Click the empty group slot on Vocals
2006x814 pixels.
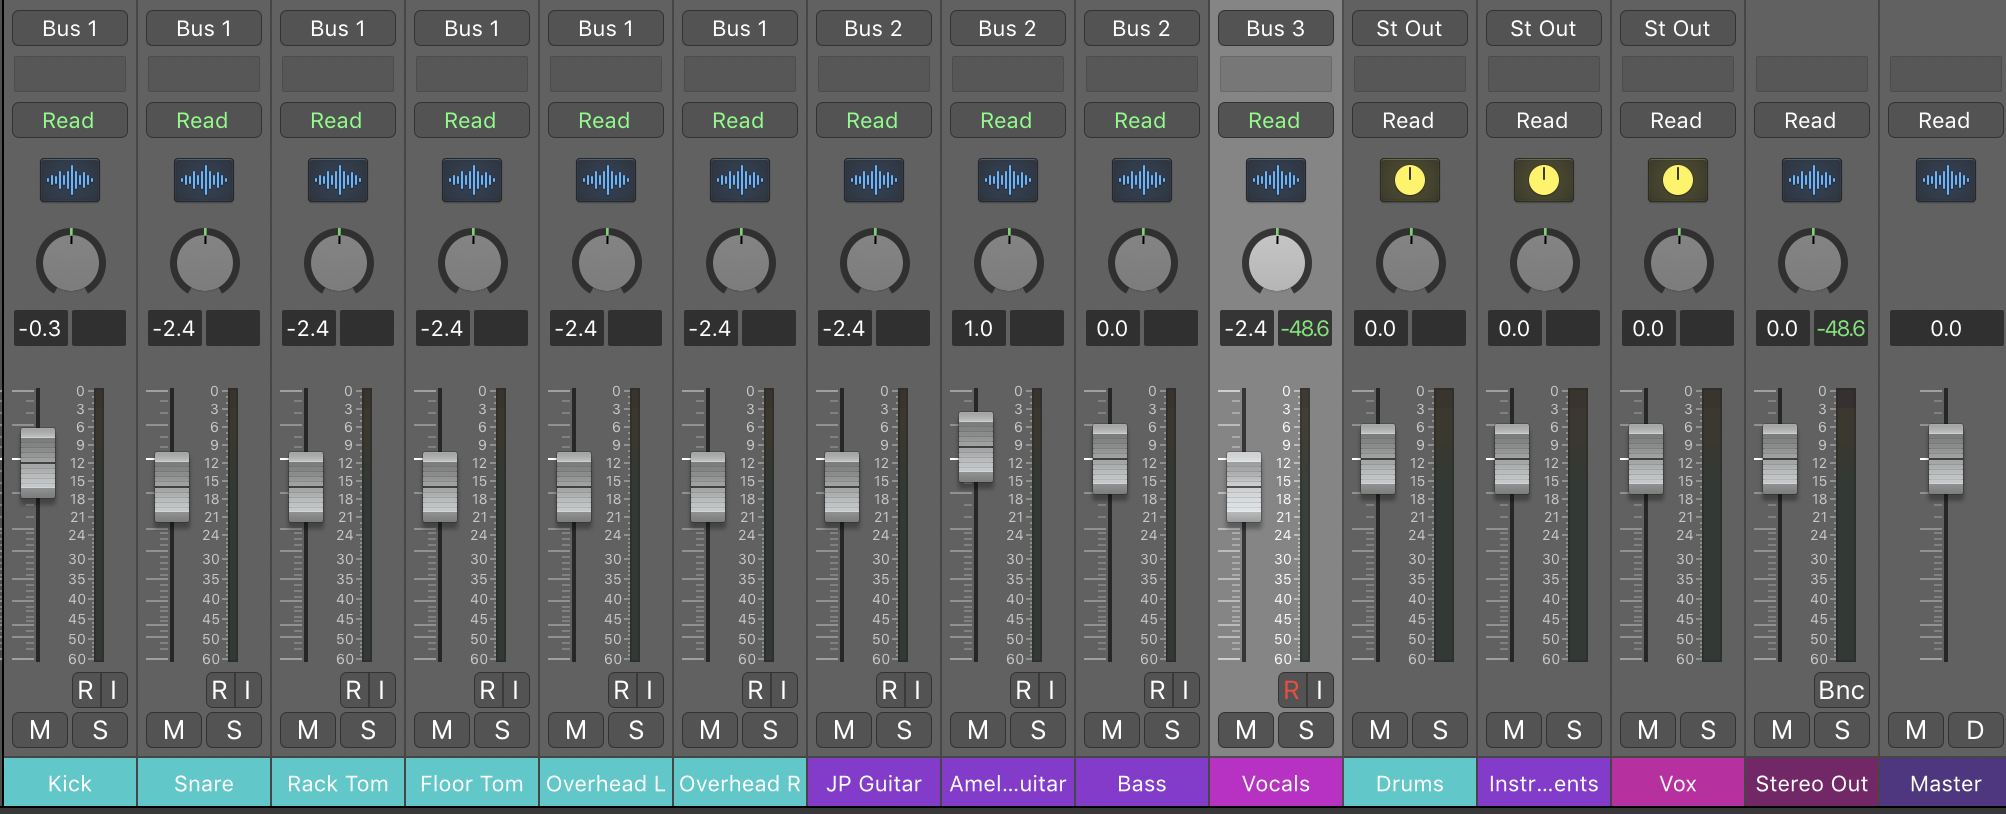1276,74
